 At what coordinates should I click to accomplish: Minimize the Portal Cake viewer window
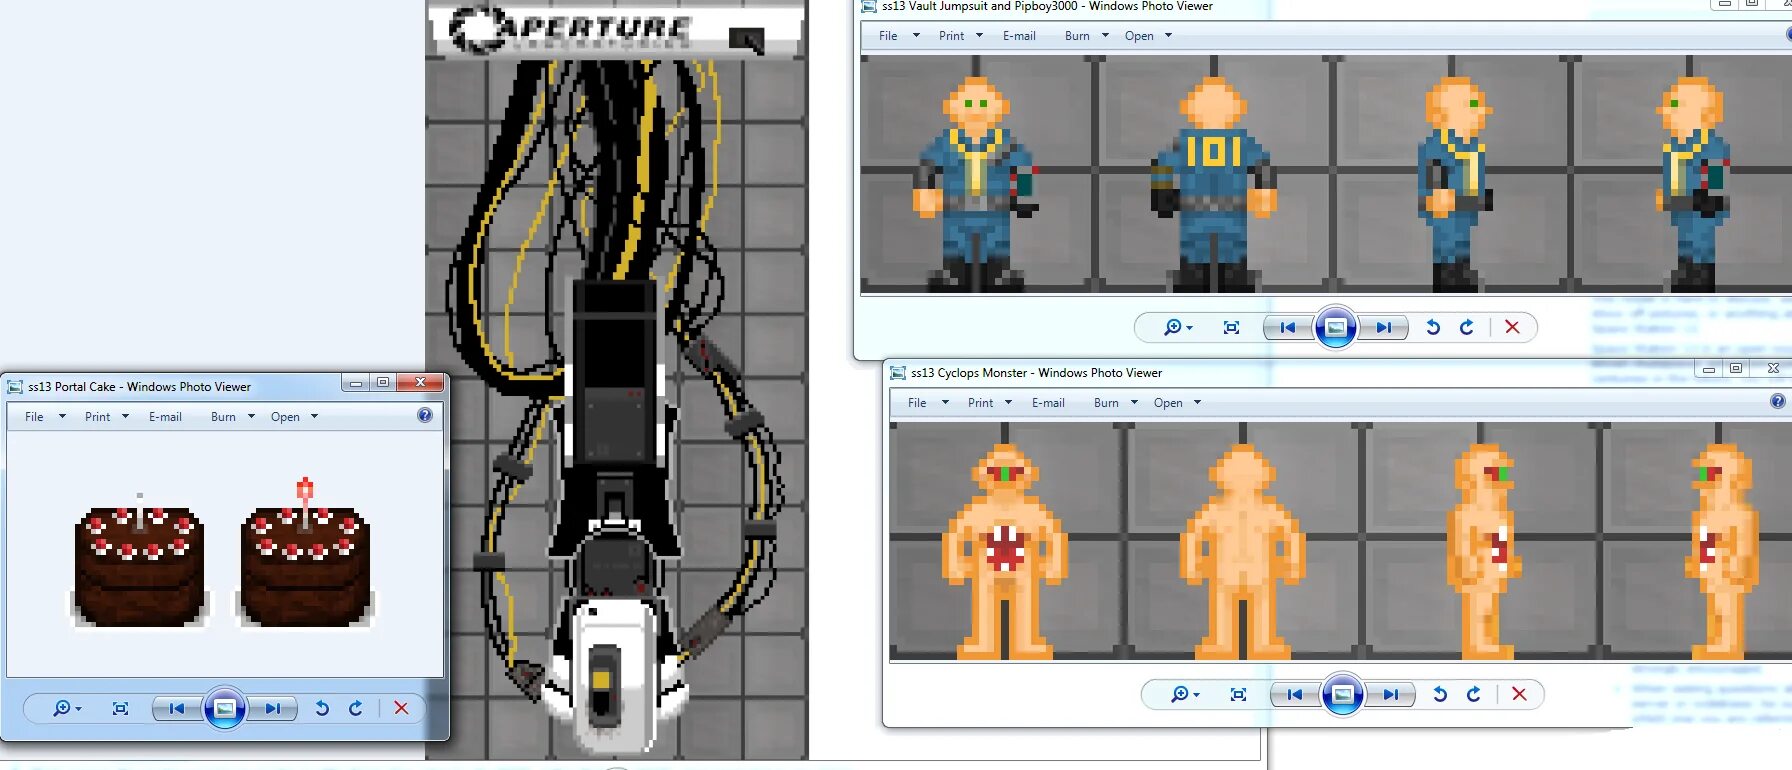[x=355, y=382]
